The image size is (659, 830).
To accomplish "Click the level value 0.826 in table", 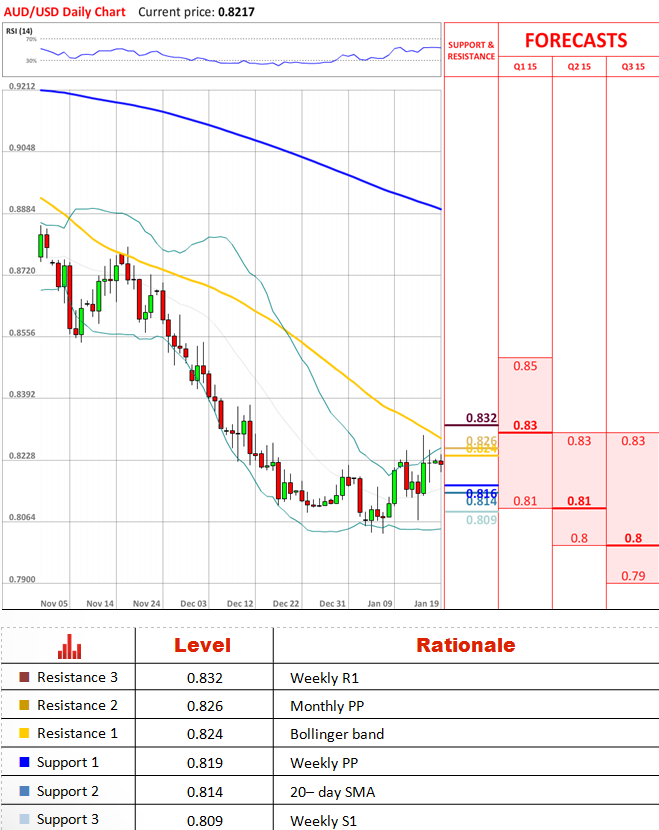I will pos(205,706).
